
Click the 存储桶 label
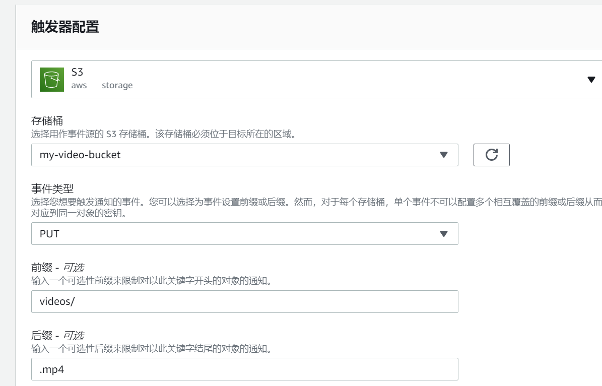click(47, 121)
